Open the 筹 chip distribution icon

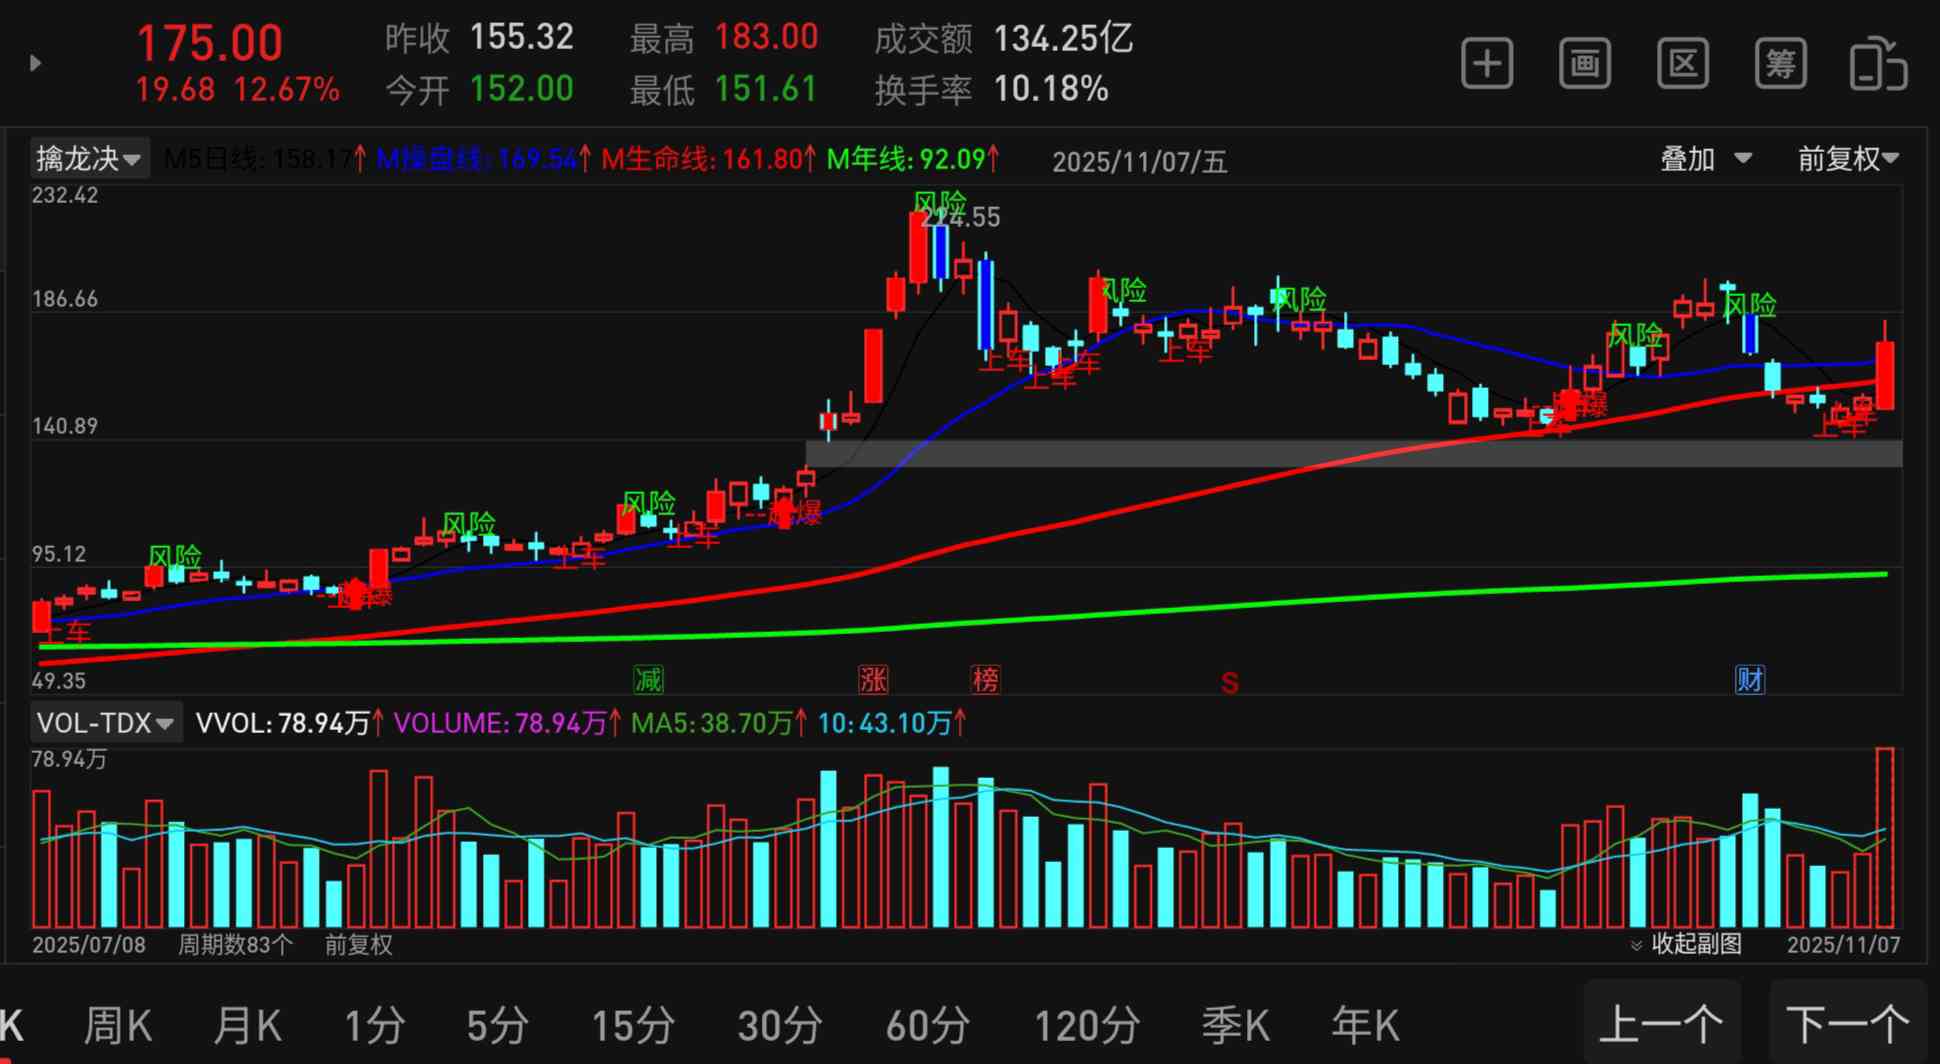coord(1780,64)
